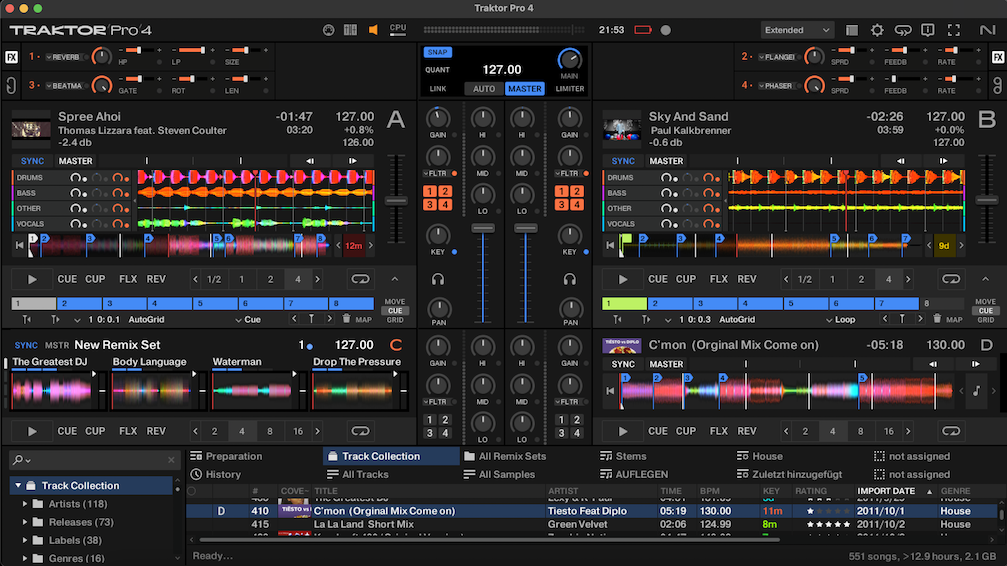
Task: Open FLANGER effect selector dropdown
Action: 776,57
